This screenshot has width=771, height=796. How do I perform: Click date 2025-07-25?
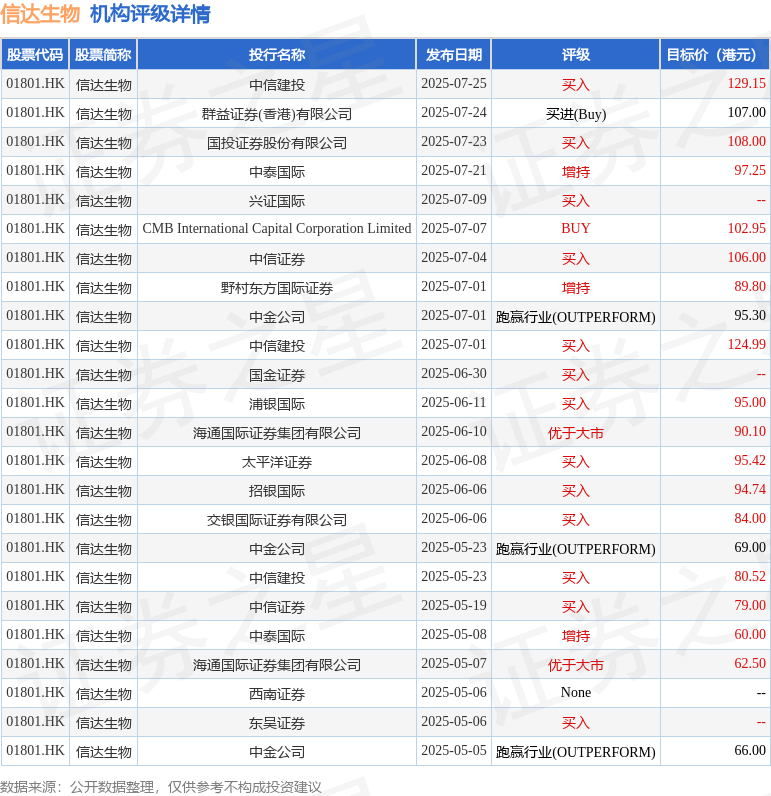pos(454,83)
